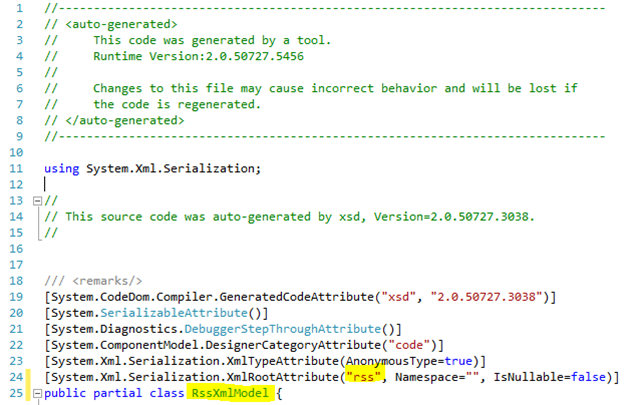Click 'Runtime Version:2.0.50727.5456' comment
Screen dimensions: 640x405
tap(198, 56)
